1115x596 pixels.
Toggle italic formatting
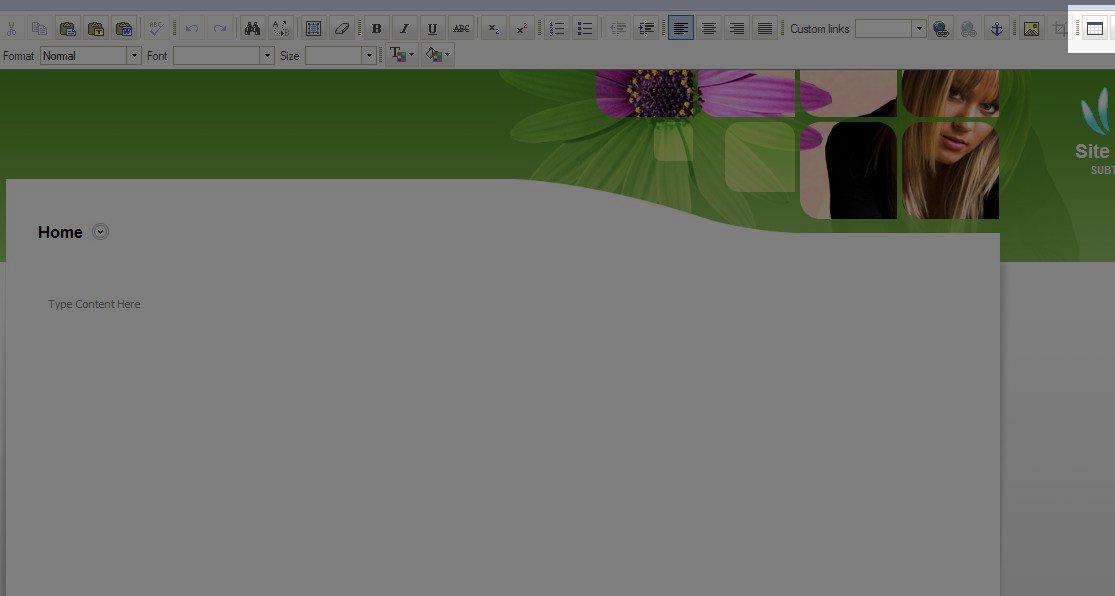pos(404,29)
